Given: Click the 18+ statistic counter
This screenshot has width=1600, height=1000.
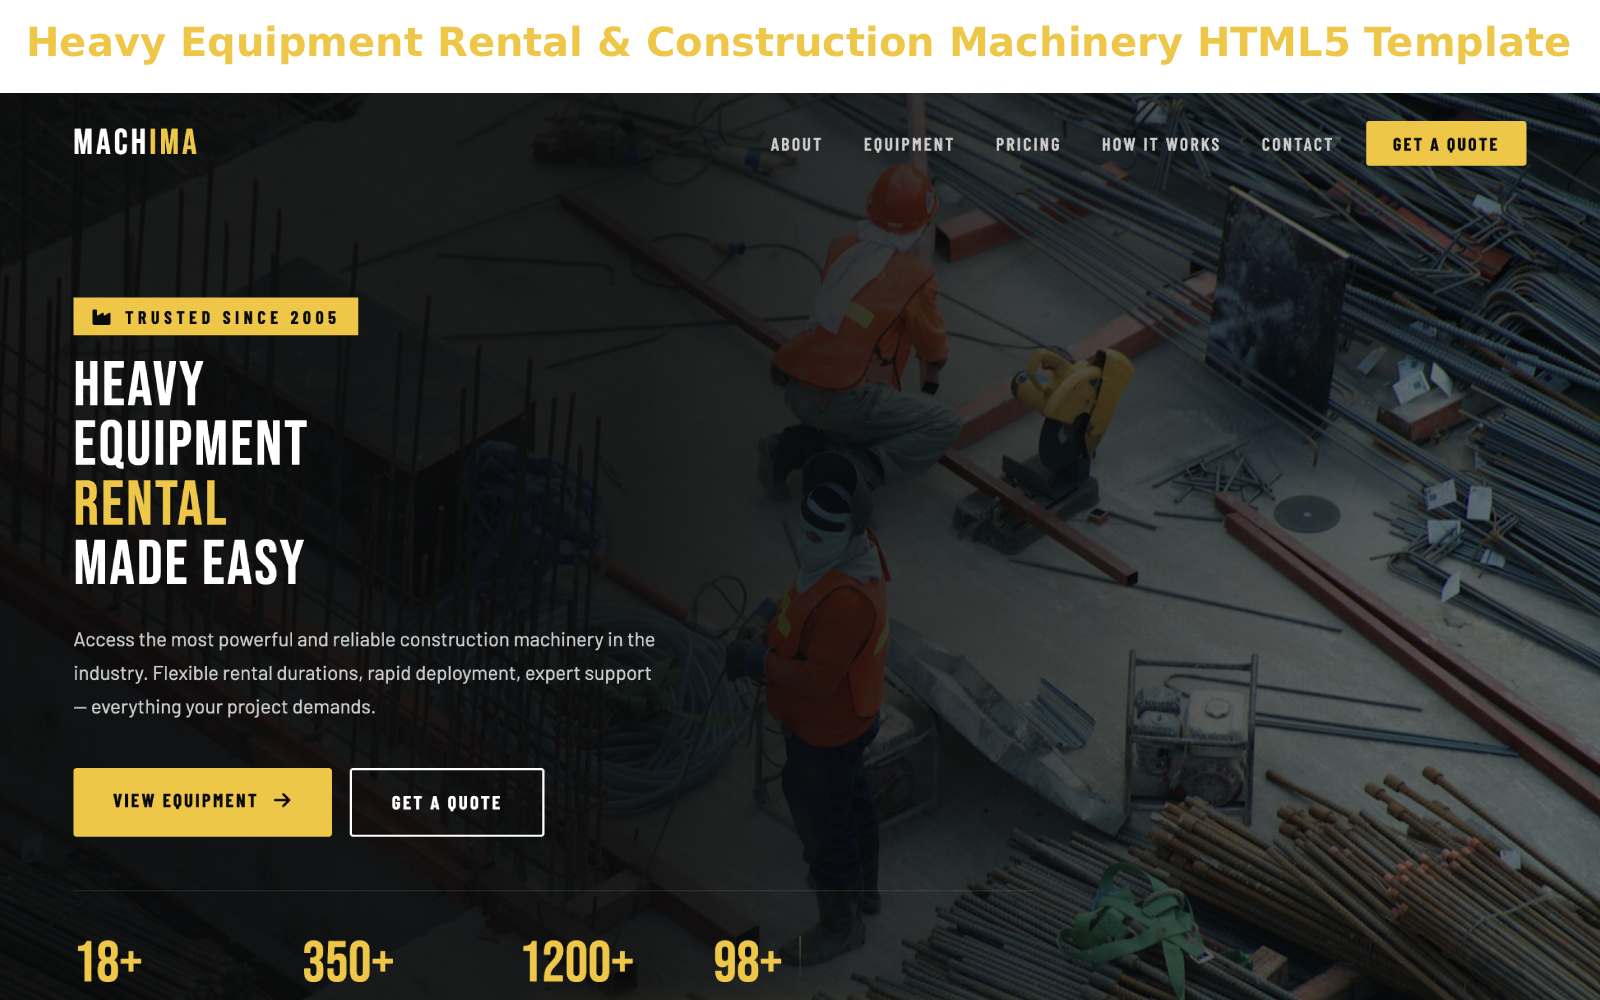Looking at the screenshot, I should point(110,963).
